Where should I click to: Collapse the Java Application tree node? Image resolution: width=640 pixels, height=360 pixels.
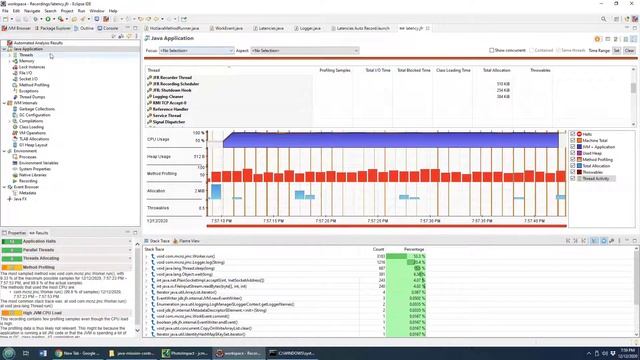tap(4, 49)
